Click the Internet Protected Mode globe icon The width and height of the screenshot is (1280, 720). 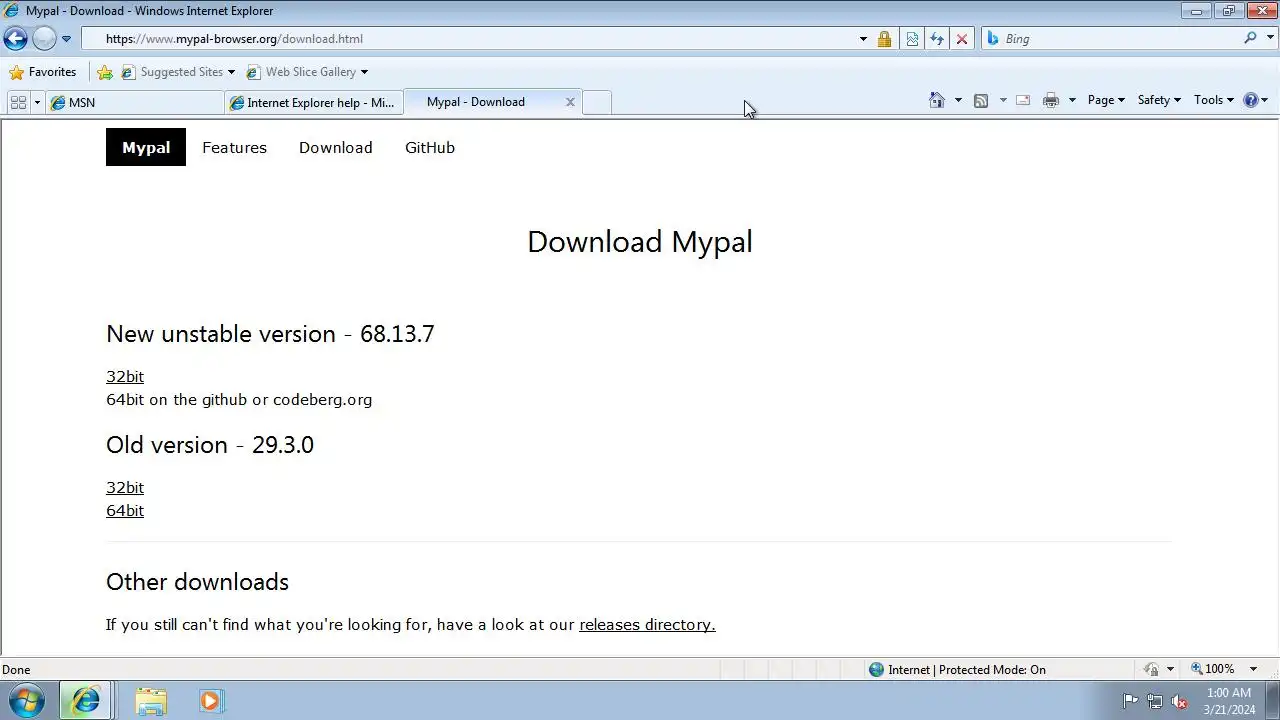coord(876,670)
